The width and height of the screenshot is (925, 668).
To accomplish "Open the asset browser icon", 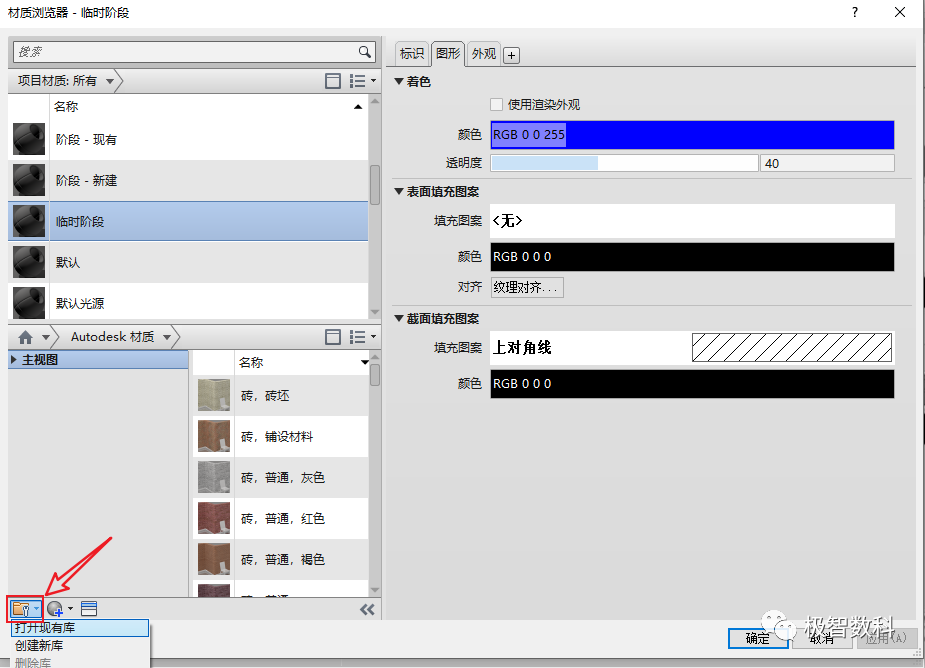I will [89, 608].
